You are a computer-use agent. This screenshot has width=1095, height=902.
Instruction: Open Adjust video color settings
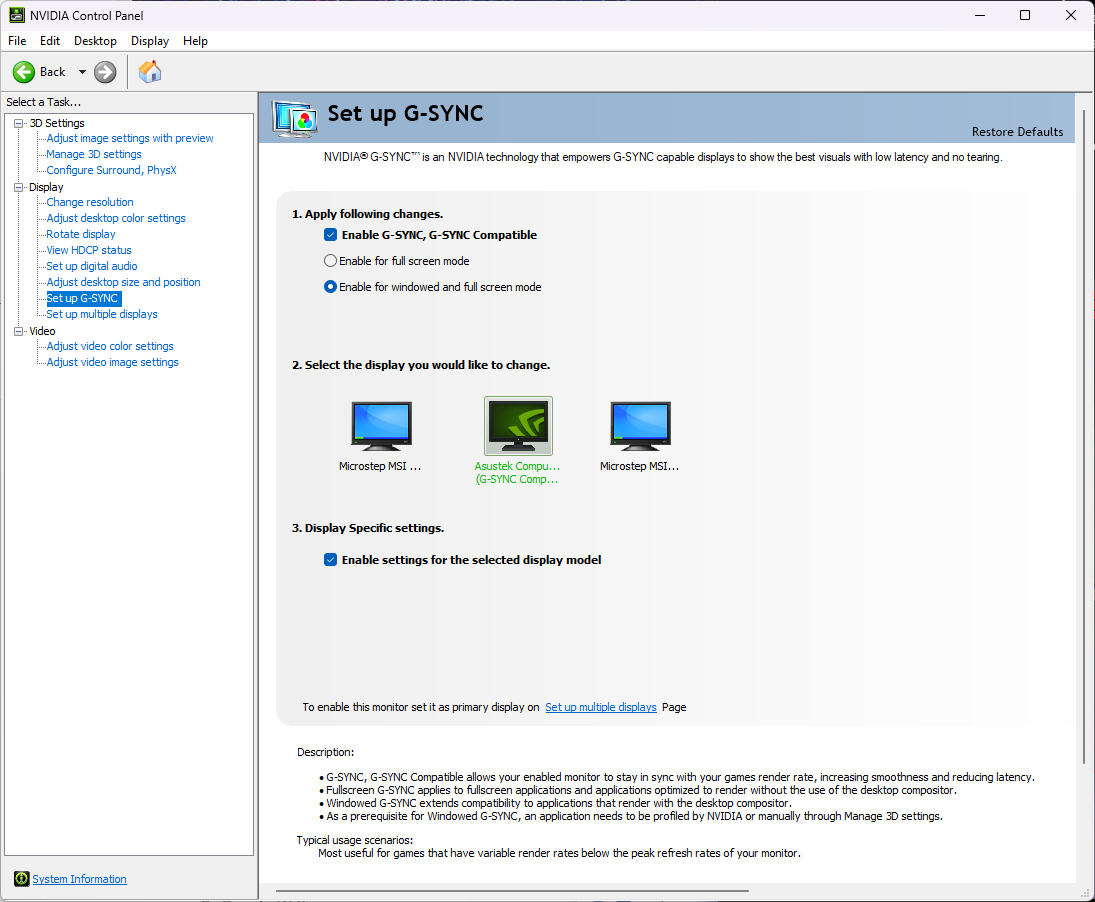(110, 347)
